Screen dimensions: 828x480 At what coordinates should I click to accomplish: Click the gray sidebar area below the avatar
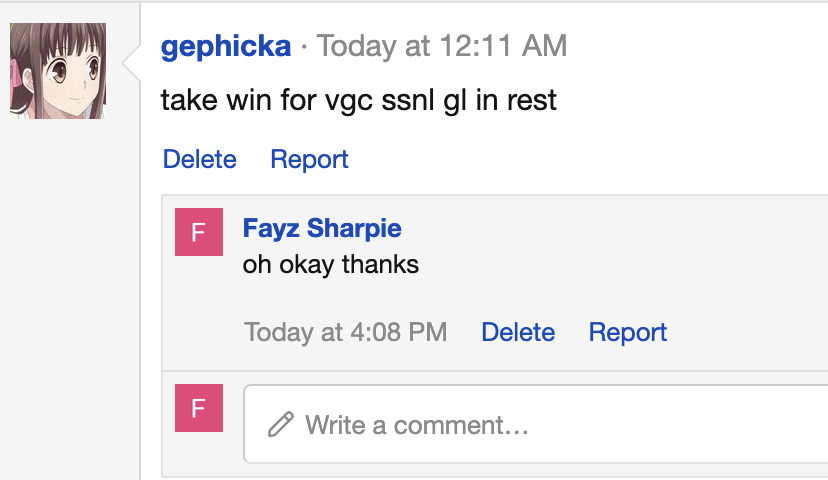tap(70, 300)
